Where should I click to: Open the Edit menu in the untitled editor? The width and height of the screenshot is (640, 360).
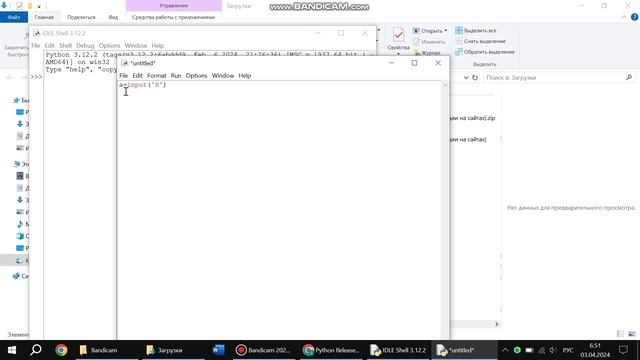click(x=138, y=76)
